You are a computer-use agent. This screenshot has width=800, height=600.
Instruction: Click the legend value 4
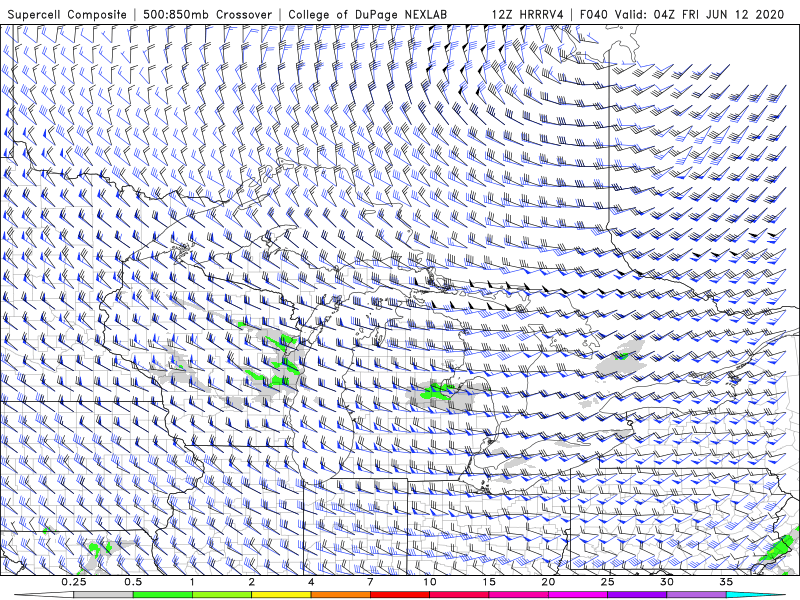pos(311,582)
